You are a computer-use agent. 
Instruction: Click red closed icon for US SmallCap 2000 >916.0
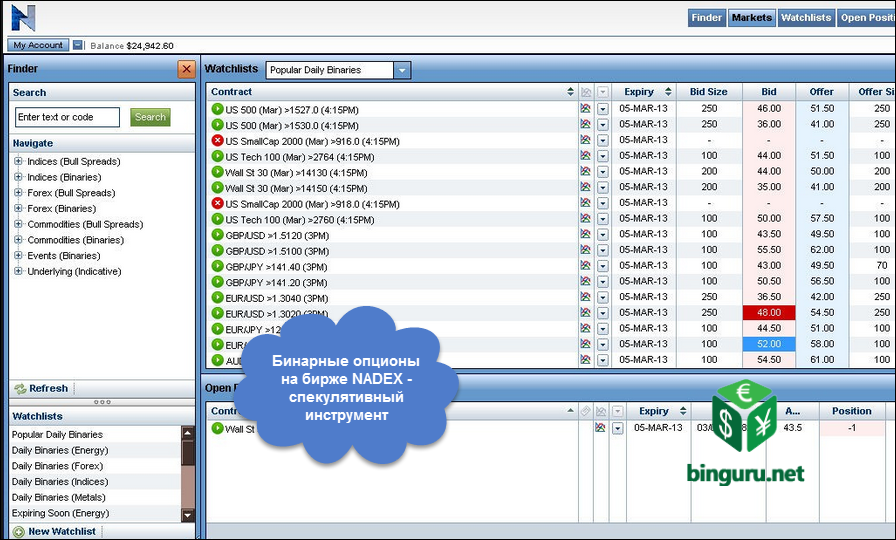[217, 140]
